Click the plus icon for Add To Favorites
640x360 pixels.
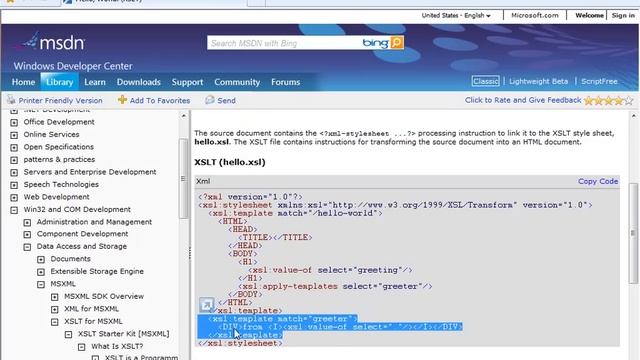tap(122, 100)
